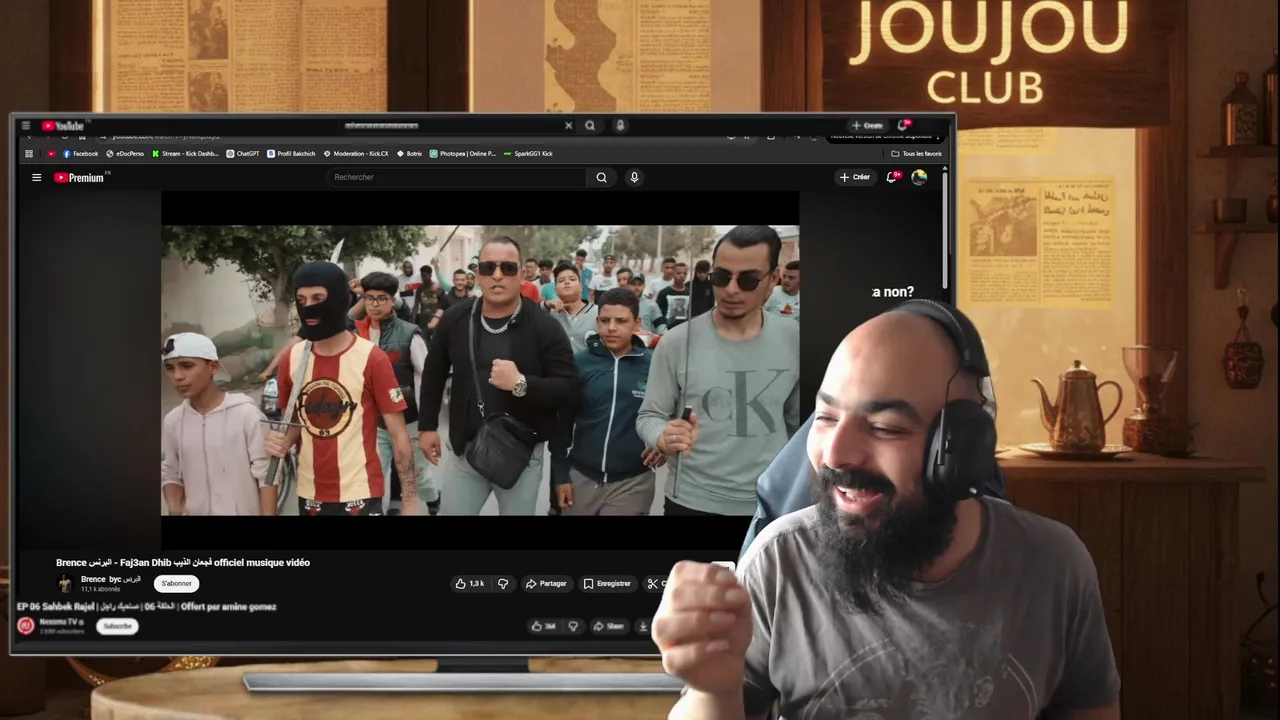Viewport: 1280px width, 720px height.
Task: Open the account avatar menu
Action: 919,177
